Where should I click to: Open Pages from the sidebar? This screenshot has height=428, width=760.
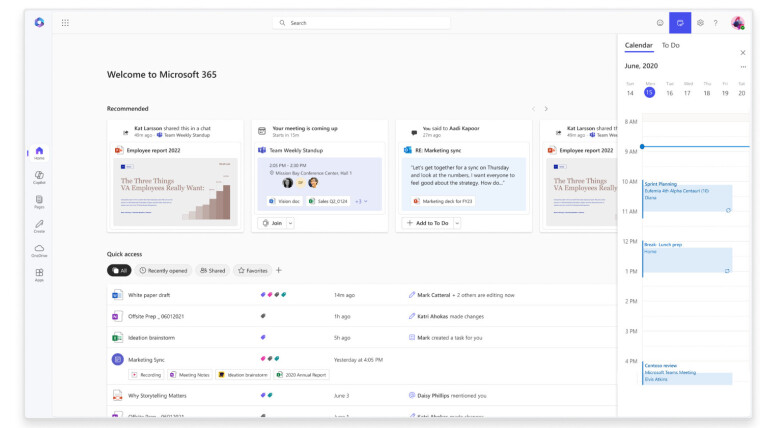coord(39,202)
